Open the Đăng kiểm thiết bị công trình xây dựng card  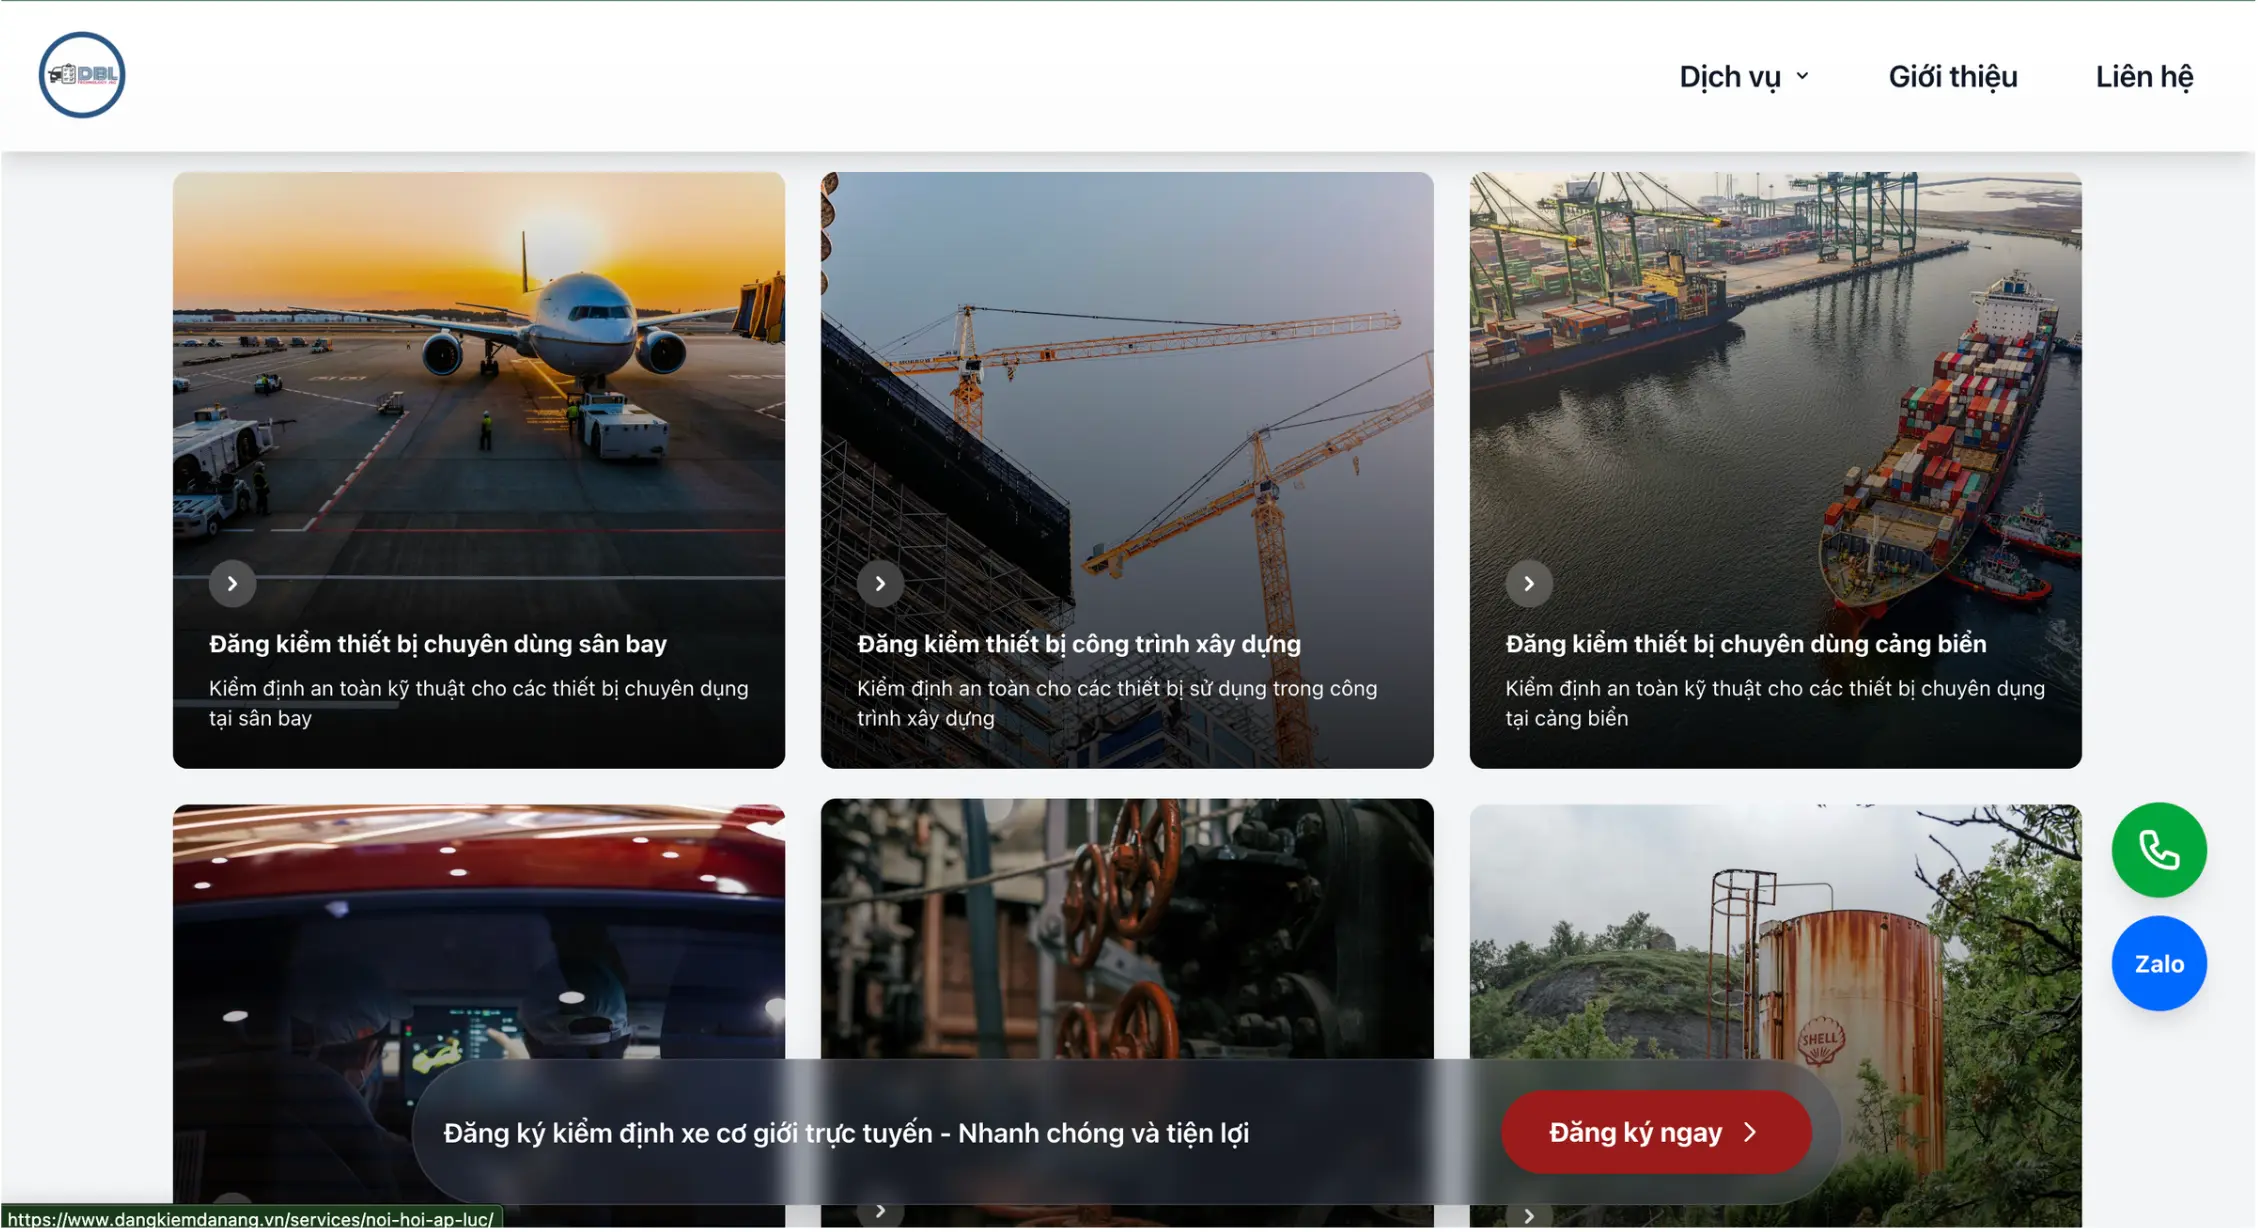coord(1079,644)
